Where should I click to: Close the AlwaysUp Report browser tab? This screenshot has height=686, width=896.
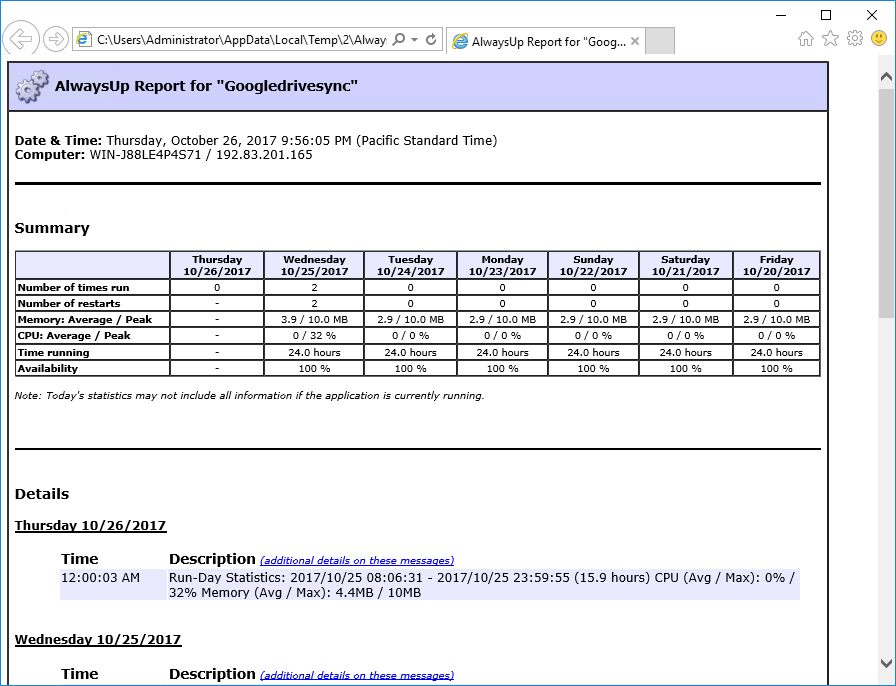point(635,41)
